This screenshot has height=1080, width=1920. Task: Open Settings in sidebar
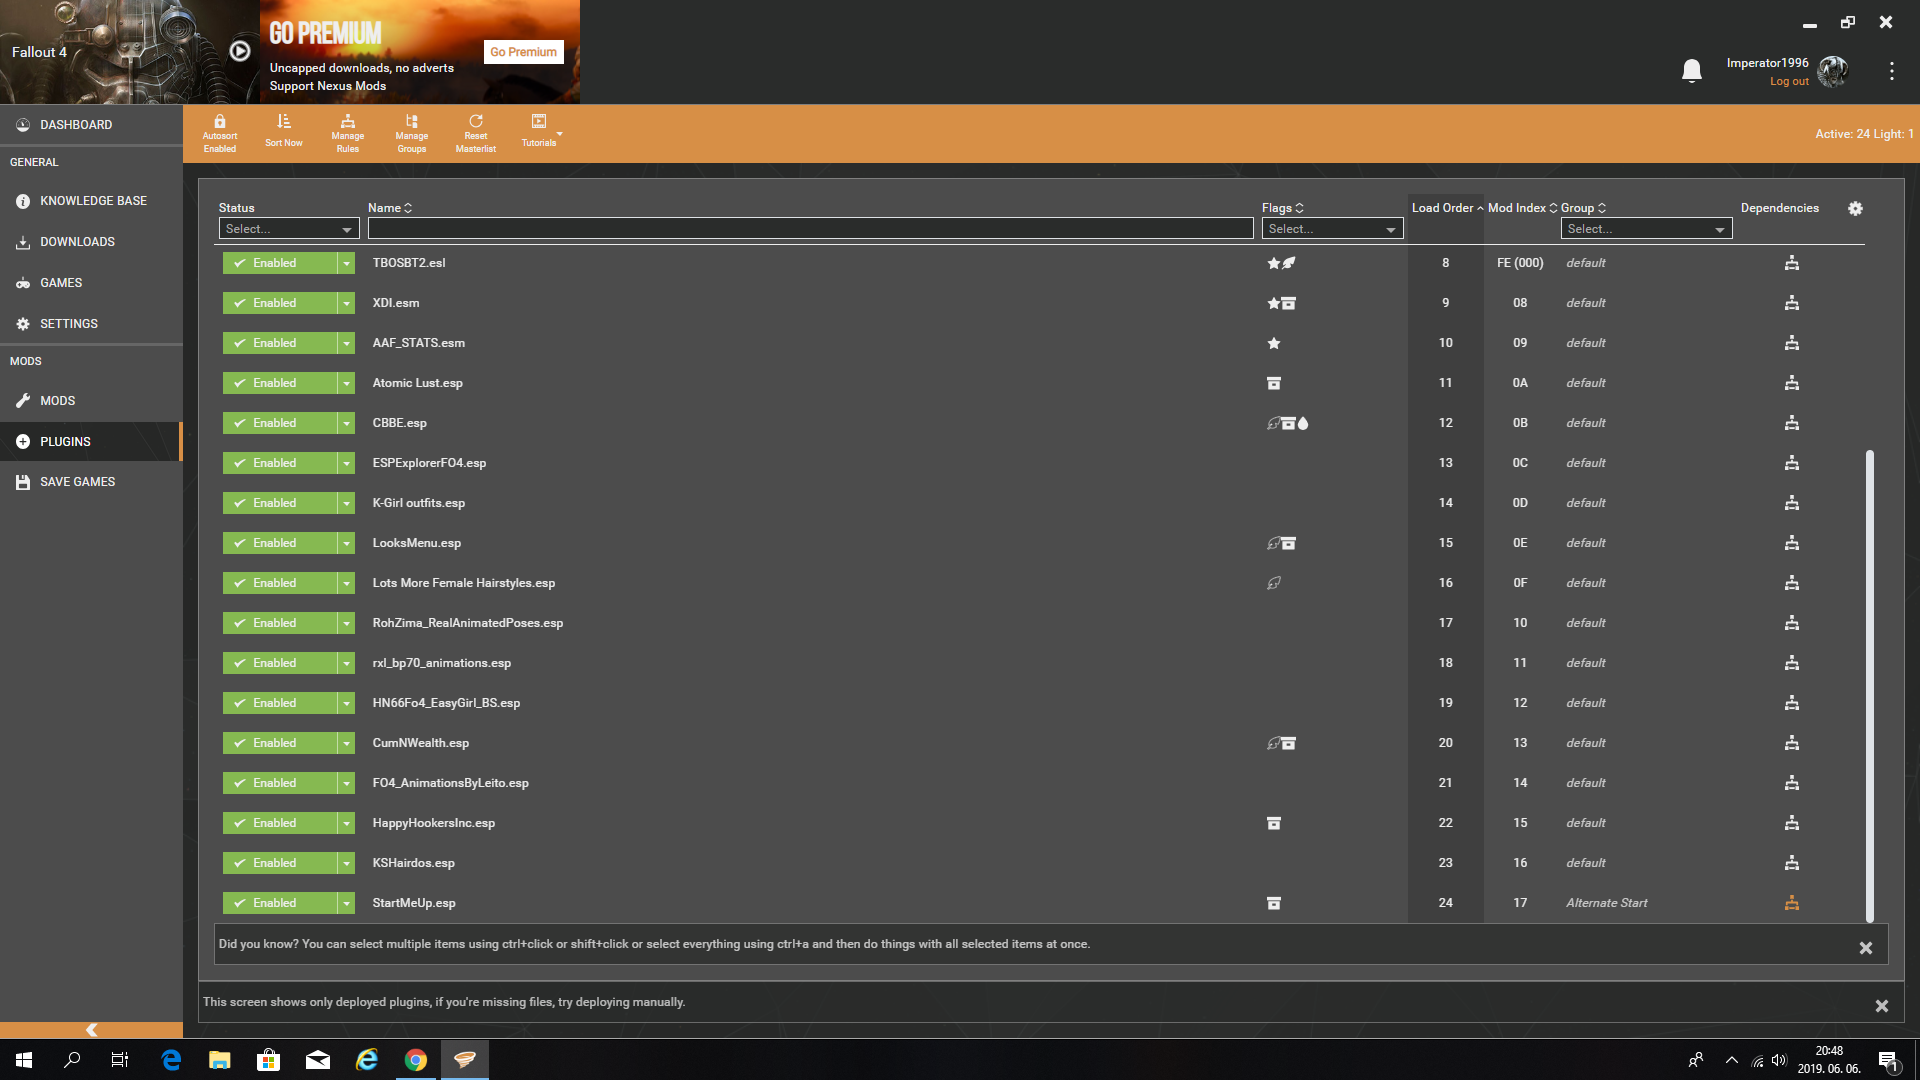pos(91,324)
